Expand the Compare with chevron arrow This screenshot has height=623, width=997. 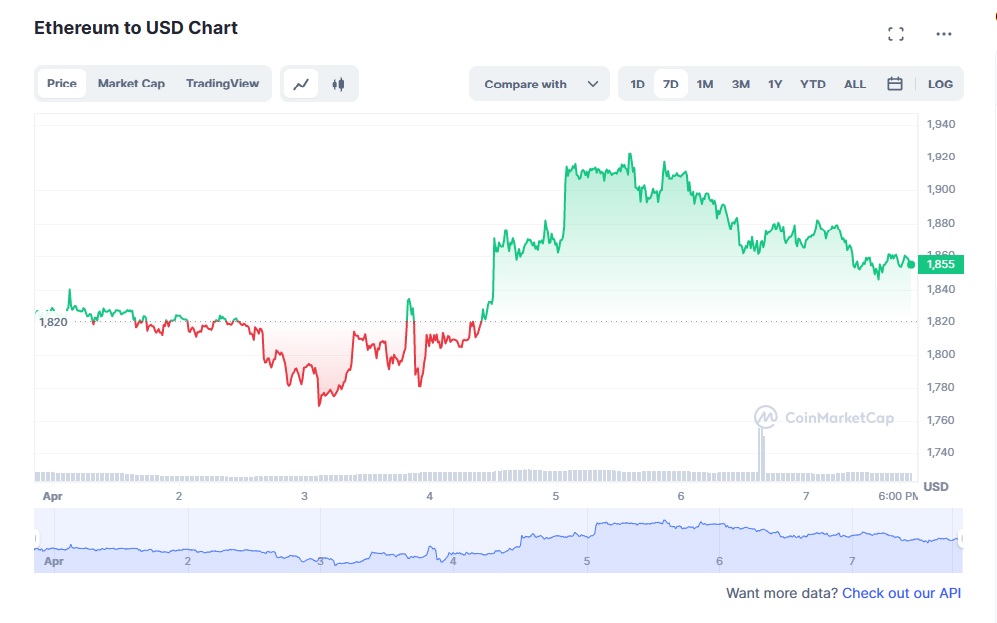coord(594,84)
